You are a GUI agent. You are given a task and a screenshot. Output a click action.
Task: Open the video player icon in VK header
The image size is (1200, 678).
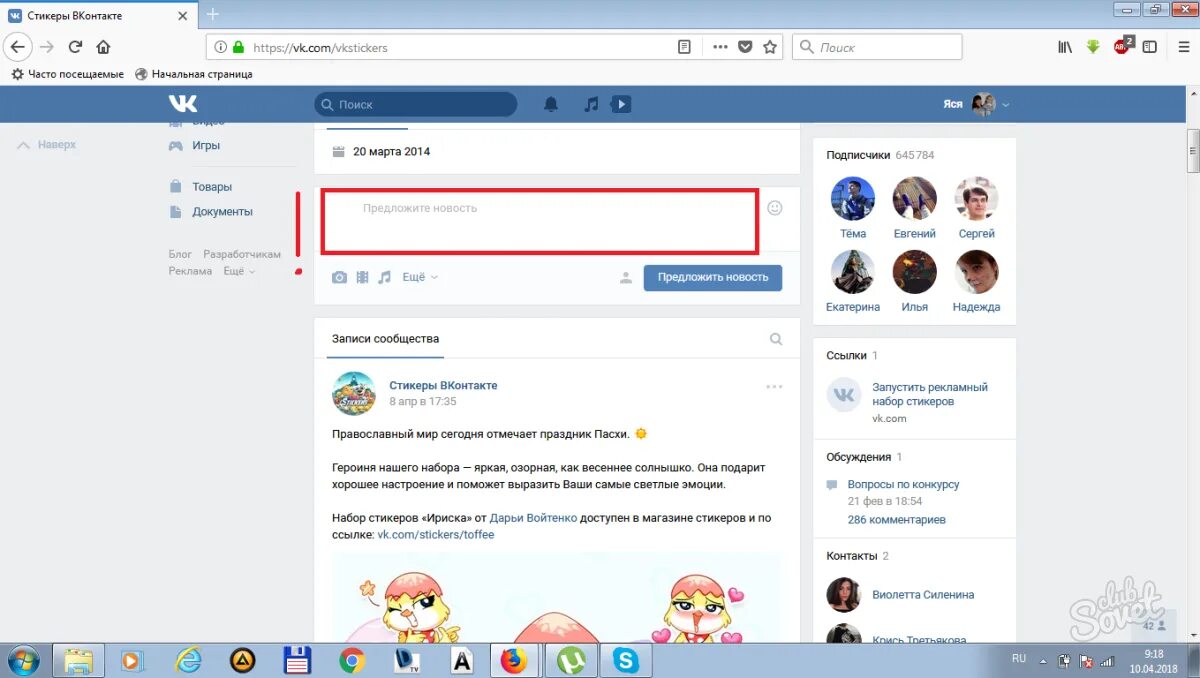point(621,104)
